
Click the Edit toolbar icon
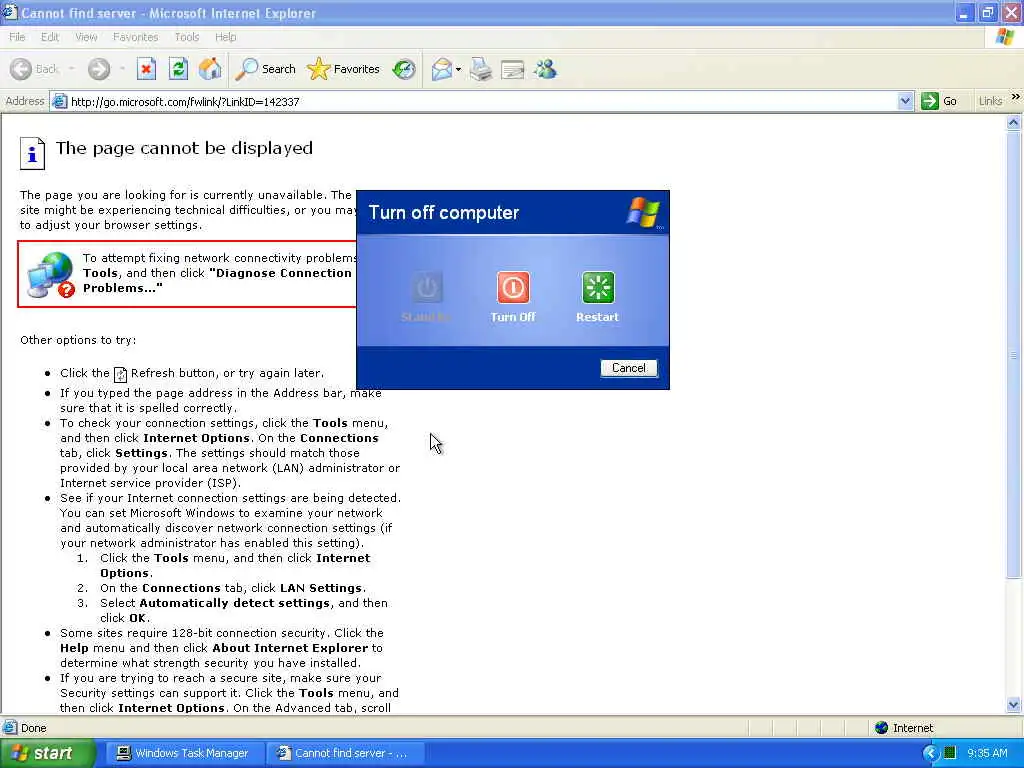pos(513,69)
